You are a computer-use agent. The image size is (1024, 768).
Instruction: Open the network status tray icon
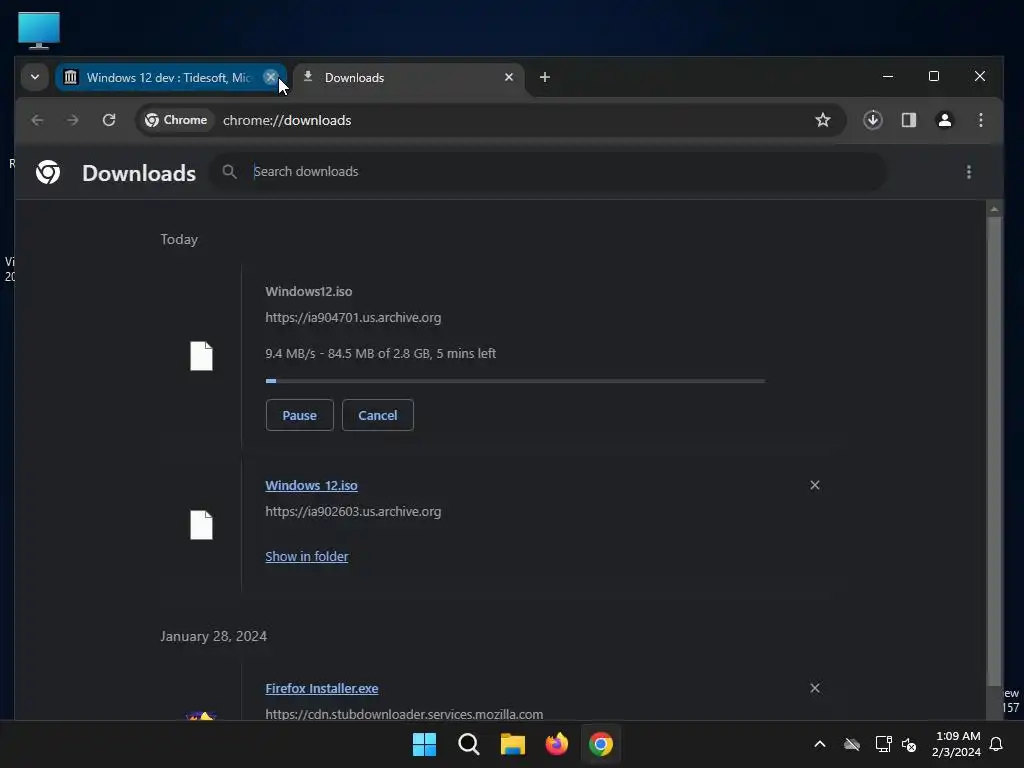pyautogui.click(x=883, y=744)
